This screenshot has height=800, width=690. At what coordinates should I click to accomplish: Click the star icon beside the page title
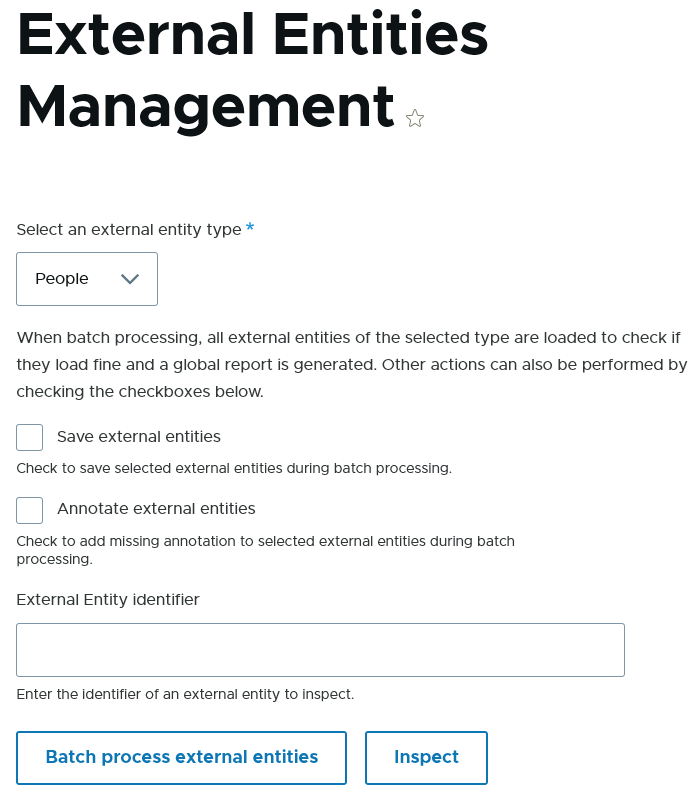[x=415, y=119]
